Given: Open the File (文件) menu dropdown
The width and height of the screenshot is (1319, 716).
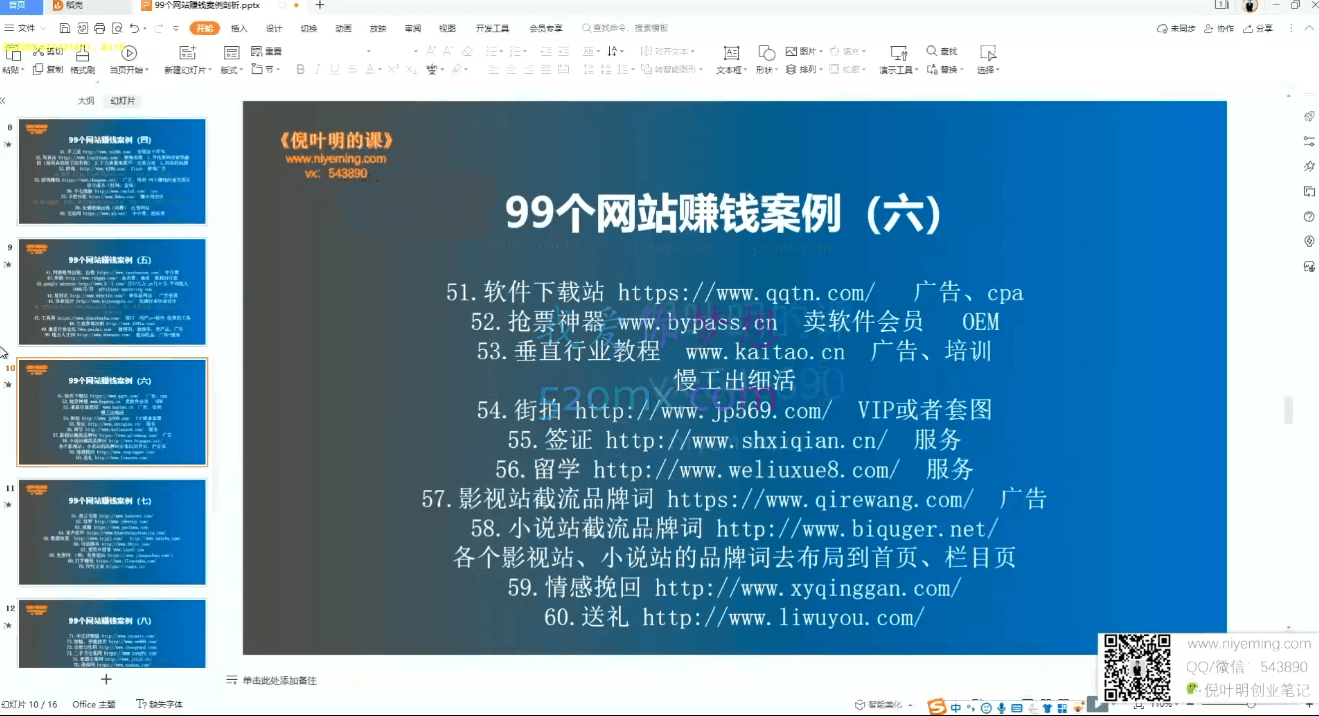Looking at the screenshot, I should pos(25,29).
